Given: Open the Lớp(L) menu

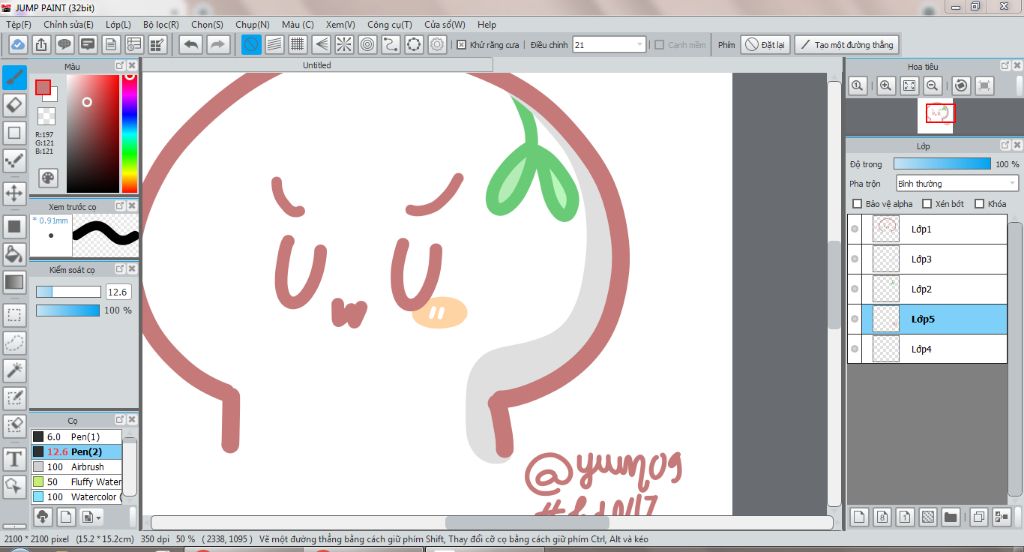Looking at the screenshot, I should click(x=118, y=24).
